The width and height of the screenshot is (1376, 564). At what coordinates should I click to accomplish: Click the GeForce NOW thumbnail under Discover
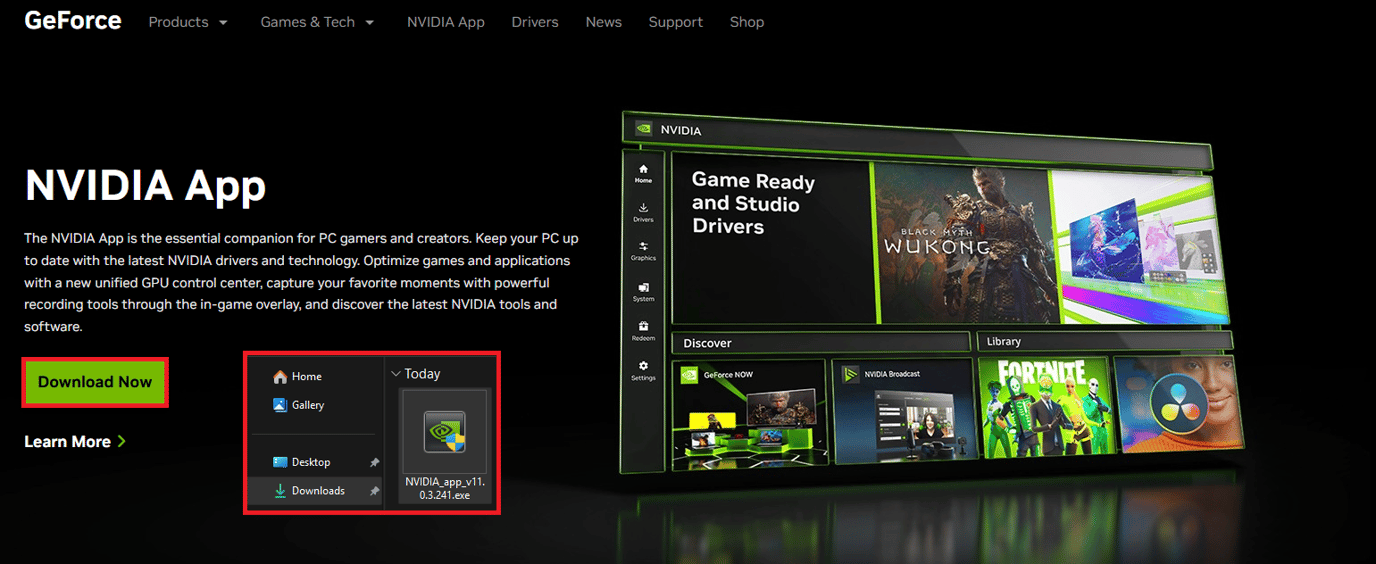748,413
